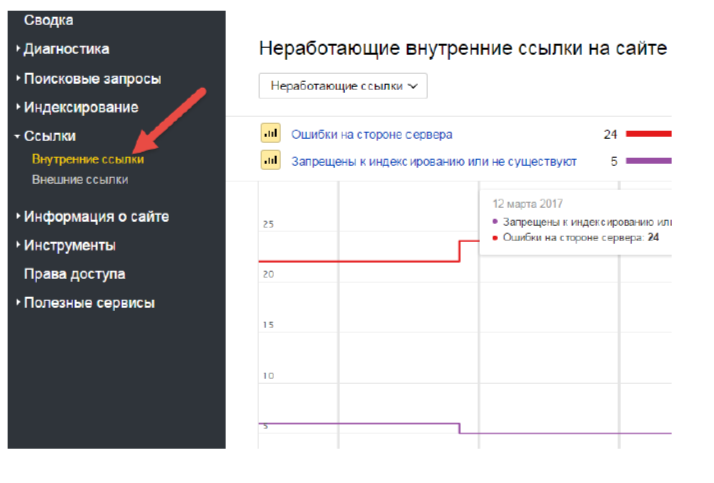The height and width of the screenshot is (483, 714).
Task: Open Внешние ссылки in sidebar
Action: 80,180
